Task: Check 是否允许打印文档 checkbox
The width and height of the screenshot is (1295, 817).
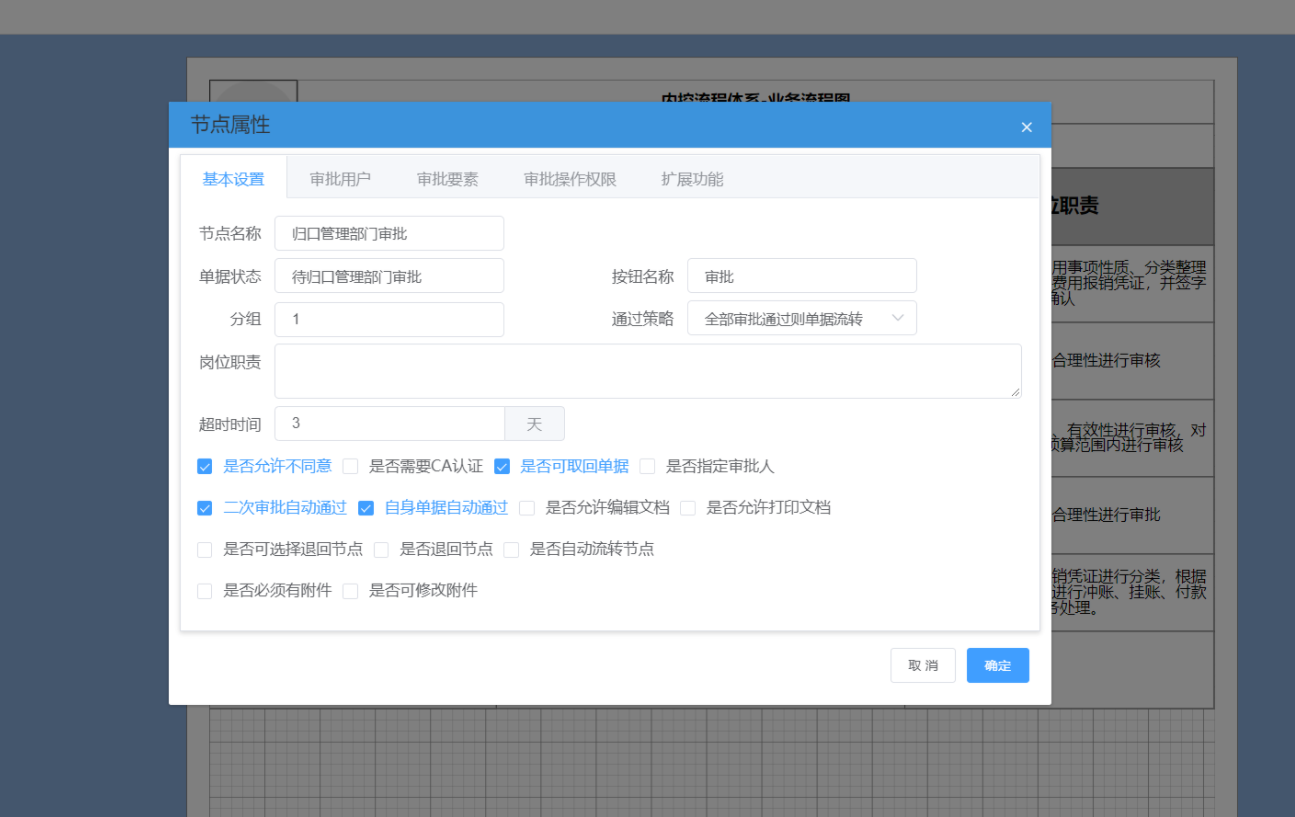Action: [x=688, y=508]
